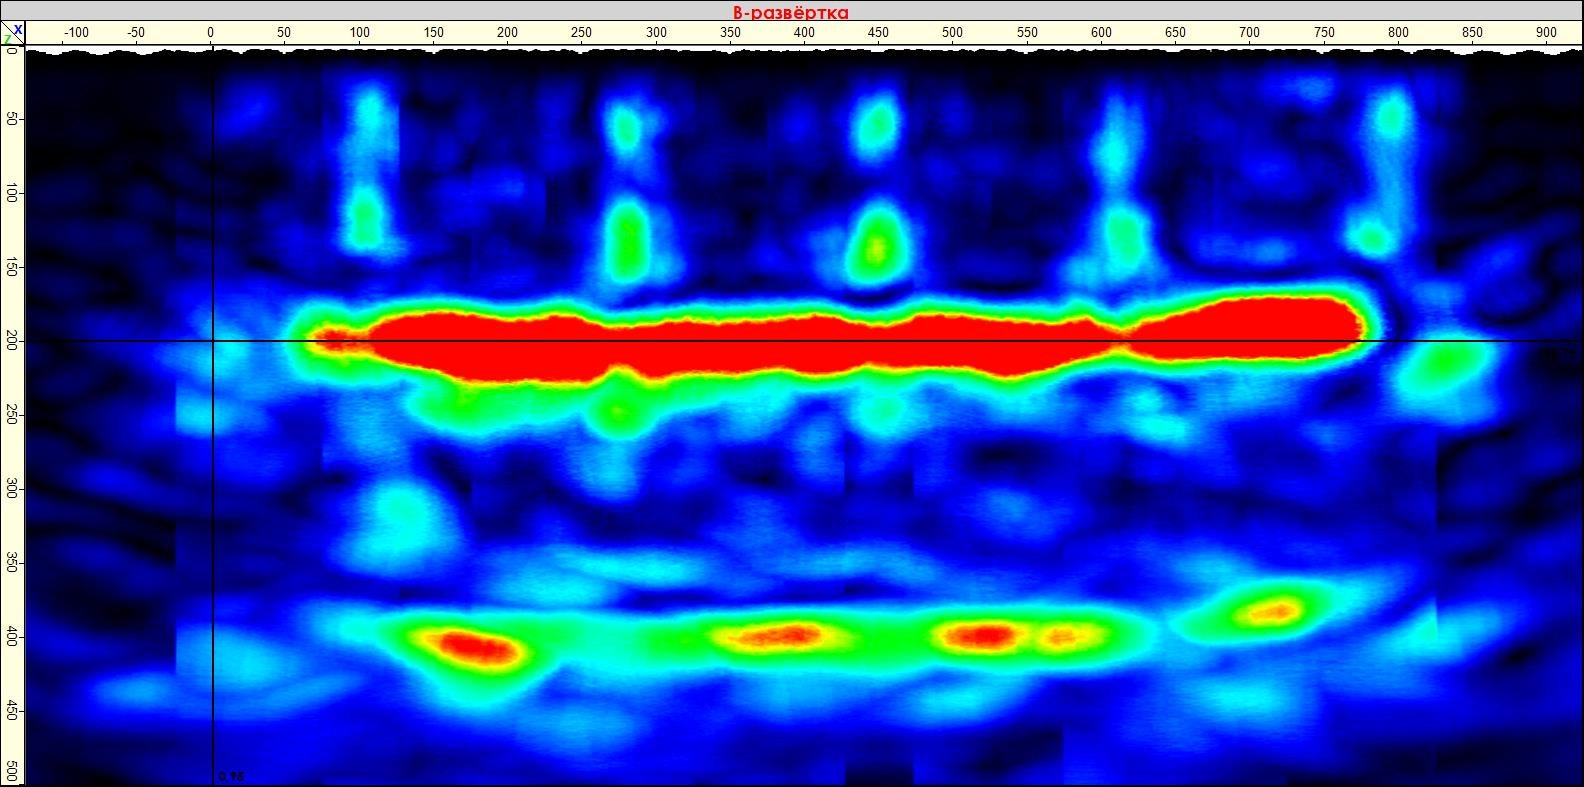
Task: Click the 0.98 value label near bottom
Action: (x=231, y=776)
